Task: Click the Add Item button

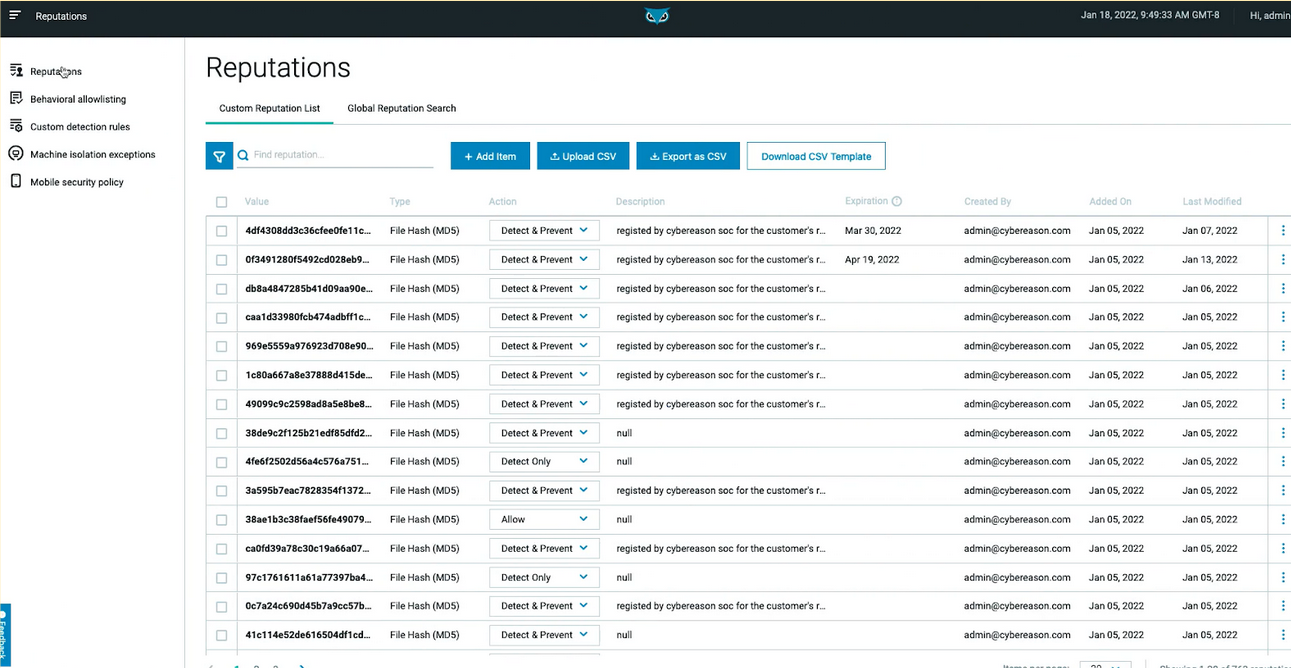Action: tap(489, 155)
